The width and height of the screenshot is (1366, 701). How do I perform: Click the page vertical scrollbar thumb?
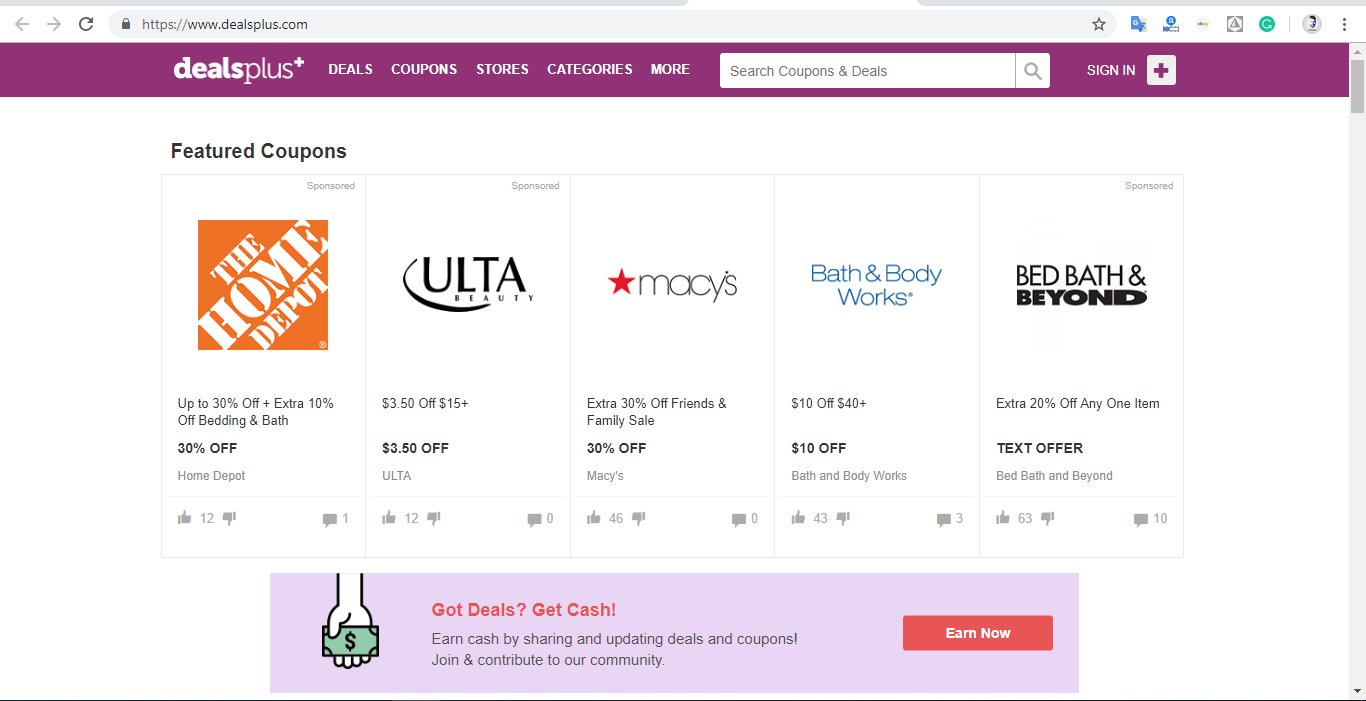point(1357,85)
